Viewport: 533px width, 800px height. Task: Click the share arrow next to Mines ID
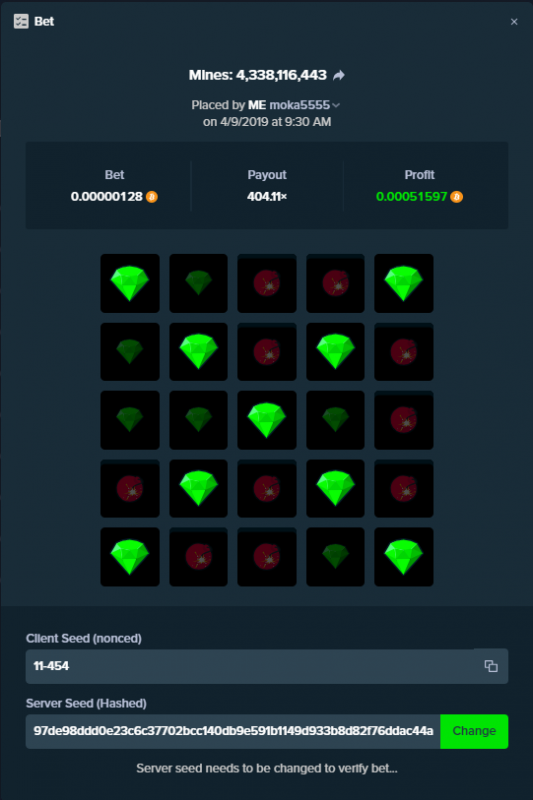[x=339, y=76]
